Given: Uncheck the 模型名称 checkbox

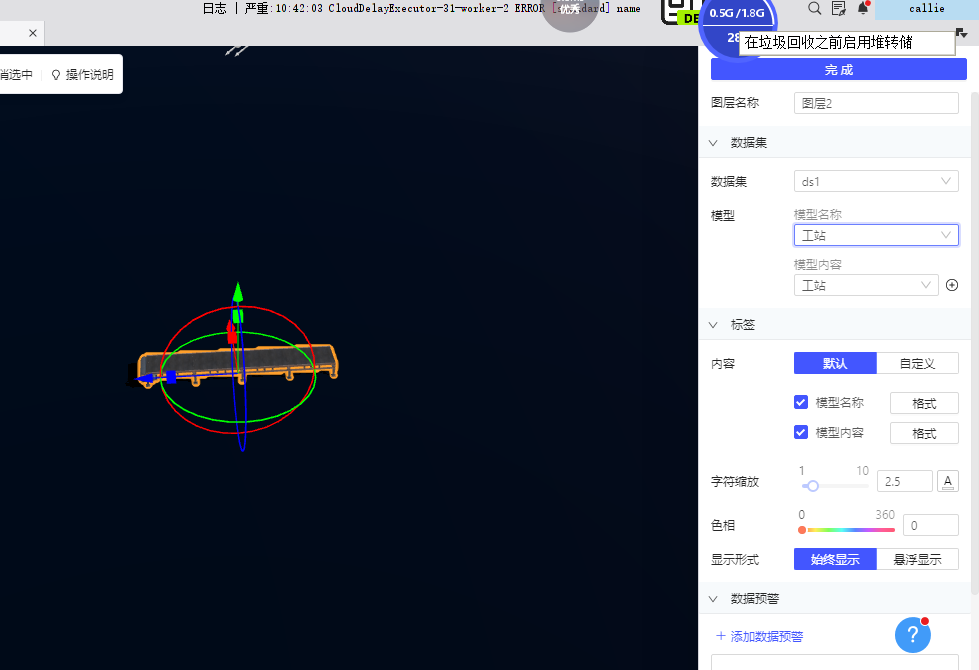Looking at the screenshot, I should [801, 402].
